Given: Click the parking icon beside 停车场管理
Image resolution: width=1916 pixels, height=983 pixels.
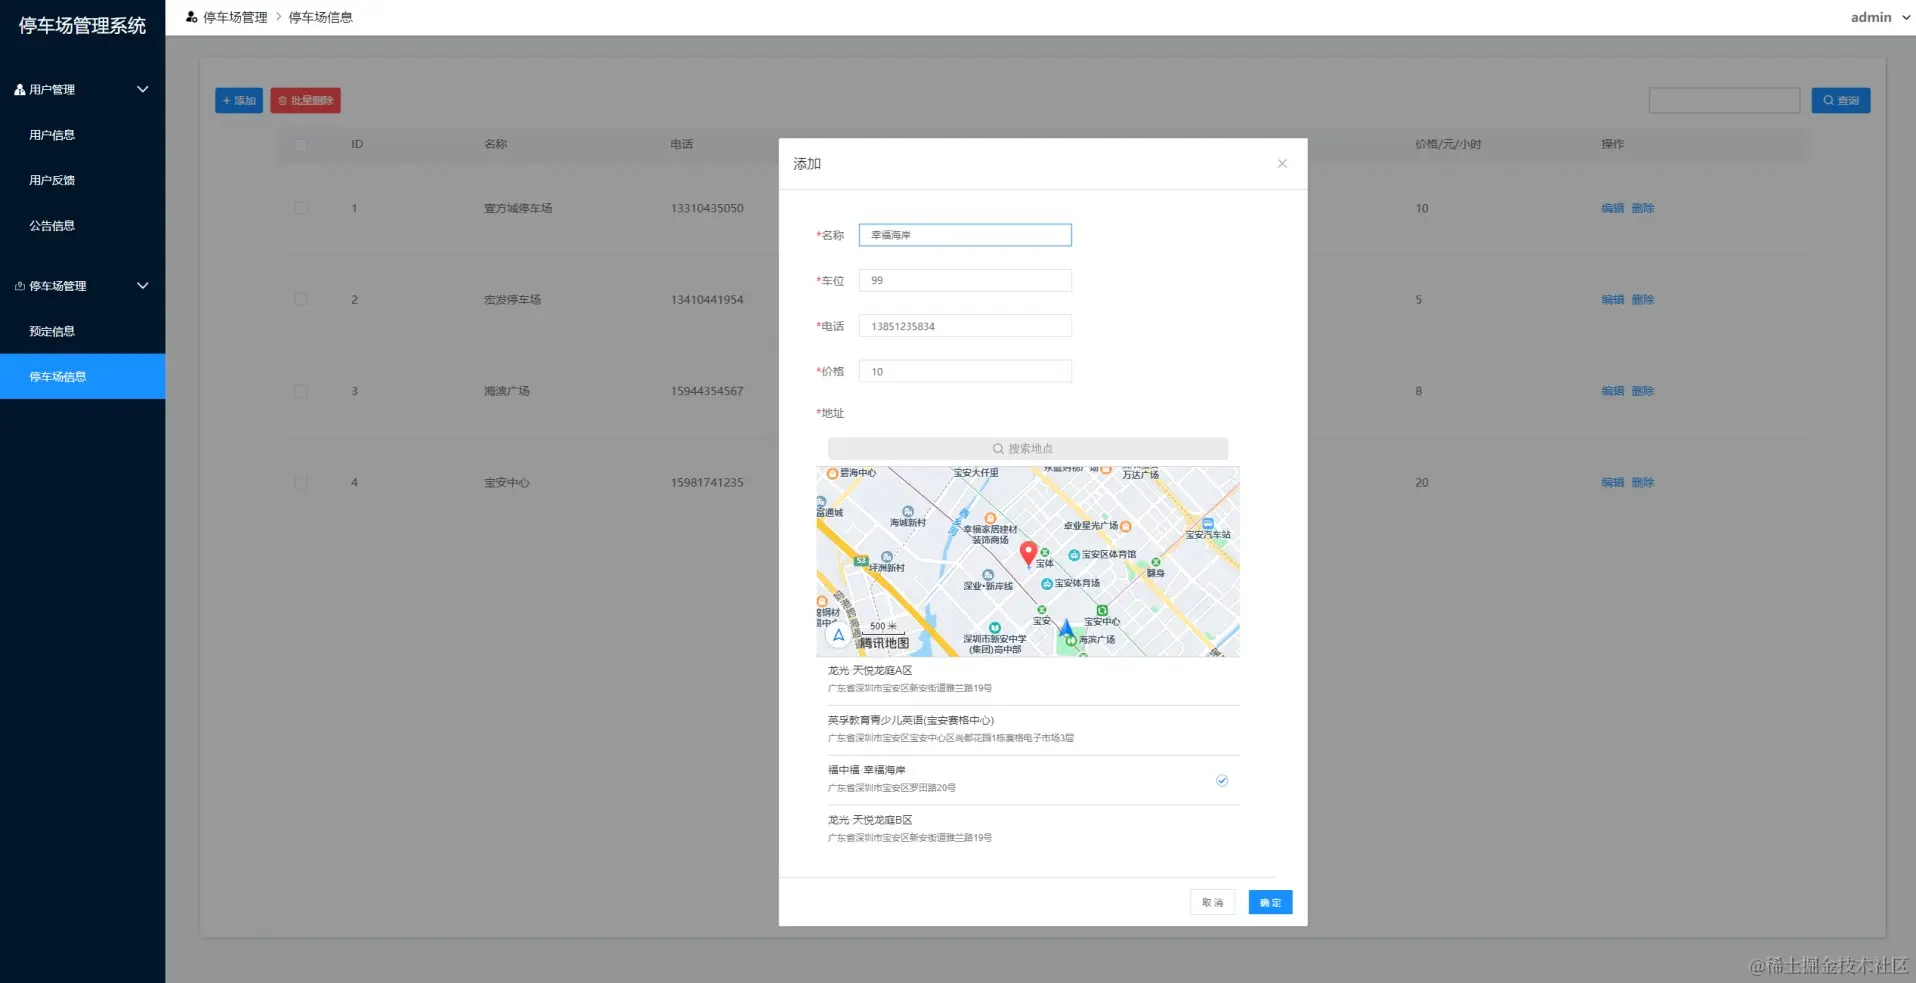Looking at the screenshot, I should coord(19,286).
